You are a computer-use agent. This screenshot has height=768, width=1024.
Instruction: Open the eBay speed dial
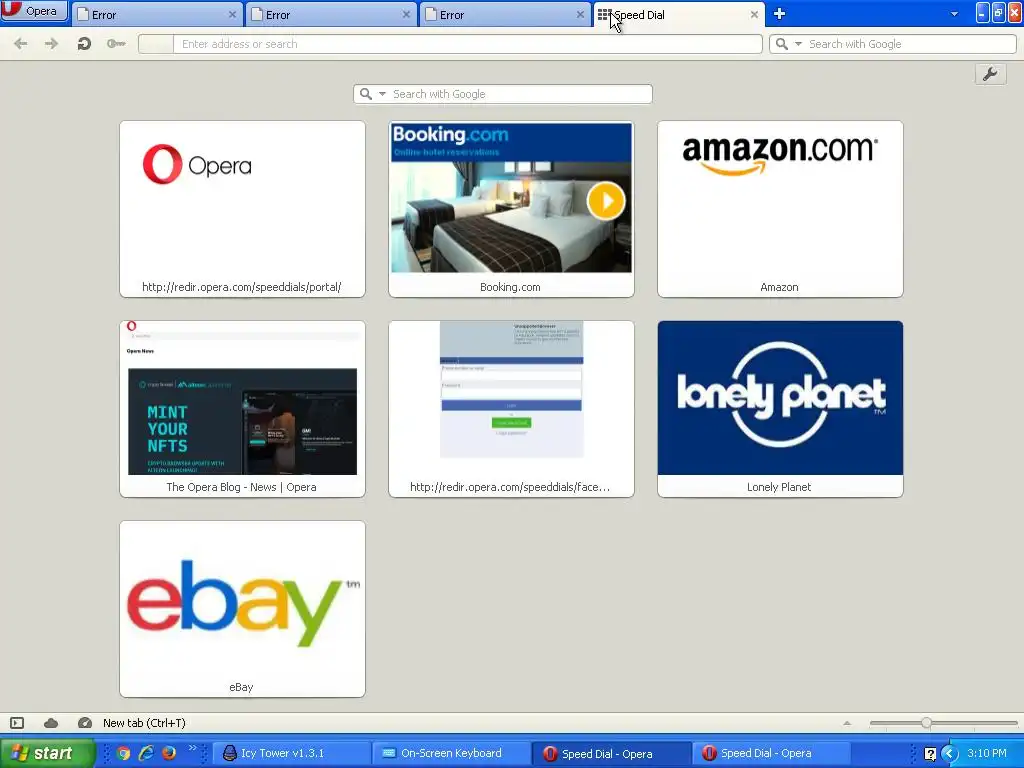pyautogui.click(x=242, y=609)
